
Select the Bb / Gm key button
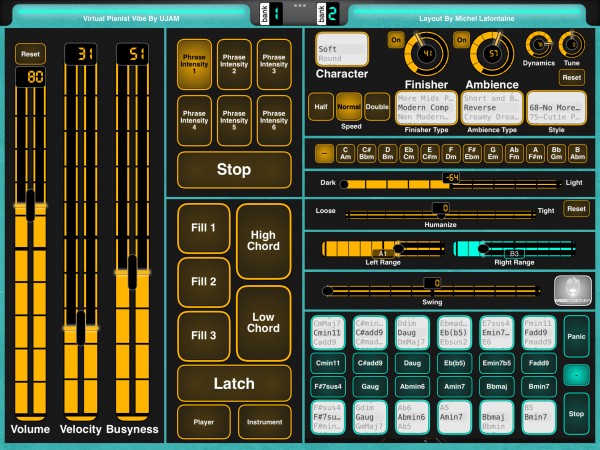click(x=556, y=153)
